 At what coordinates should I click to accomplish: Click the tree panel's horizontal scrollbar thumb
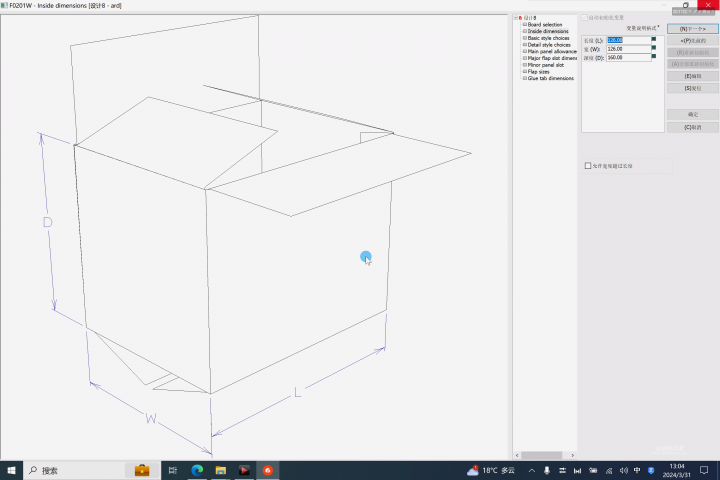coord(541,455)
